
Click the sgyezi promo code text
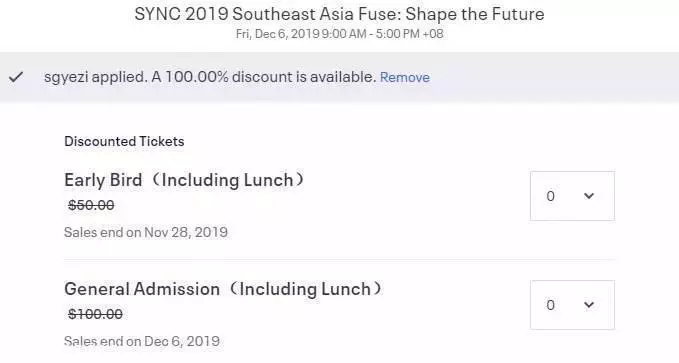(x=65, y=78)
